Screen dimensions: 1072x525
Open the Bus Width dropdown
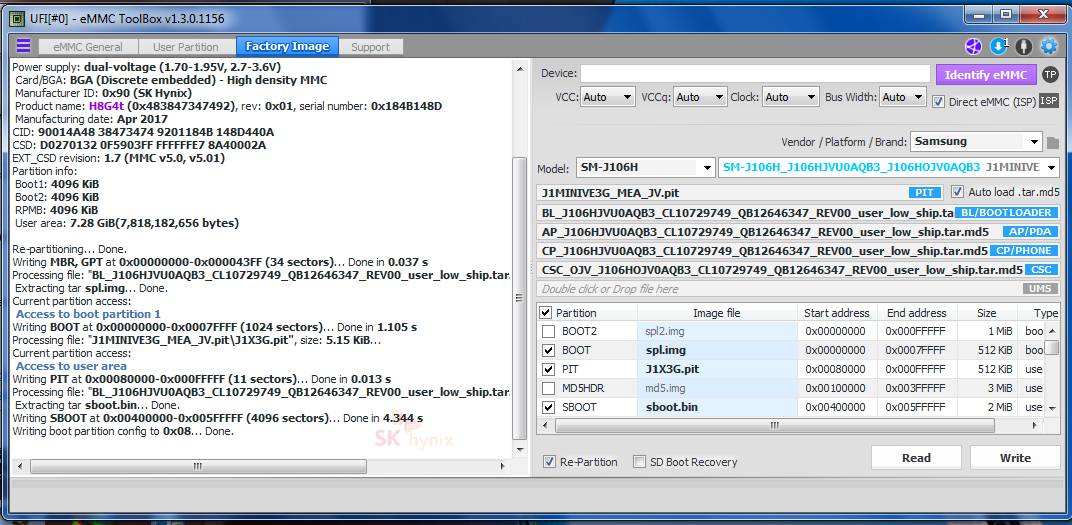click(x=903, y=97)
